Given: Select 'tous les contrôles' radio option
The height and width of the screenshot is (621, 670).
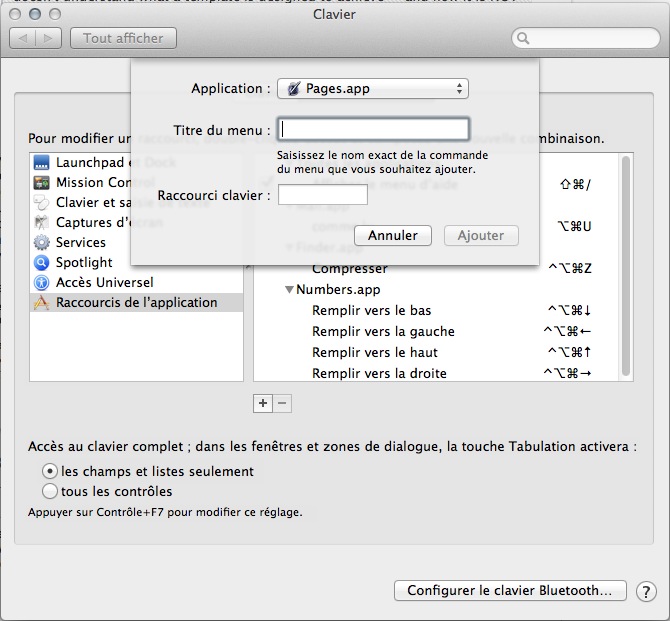Looking at the screenshot, I should 50,491.
